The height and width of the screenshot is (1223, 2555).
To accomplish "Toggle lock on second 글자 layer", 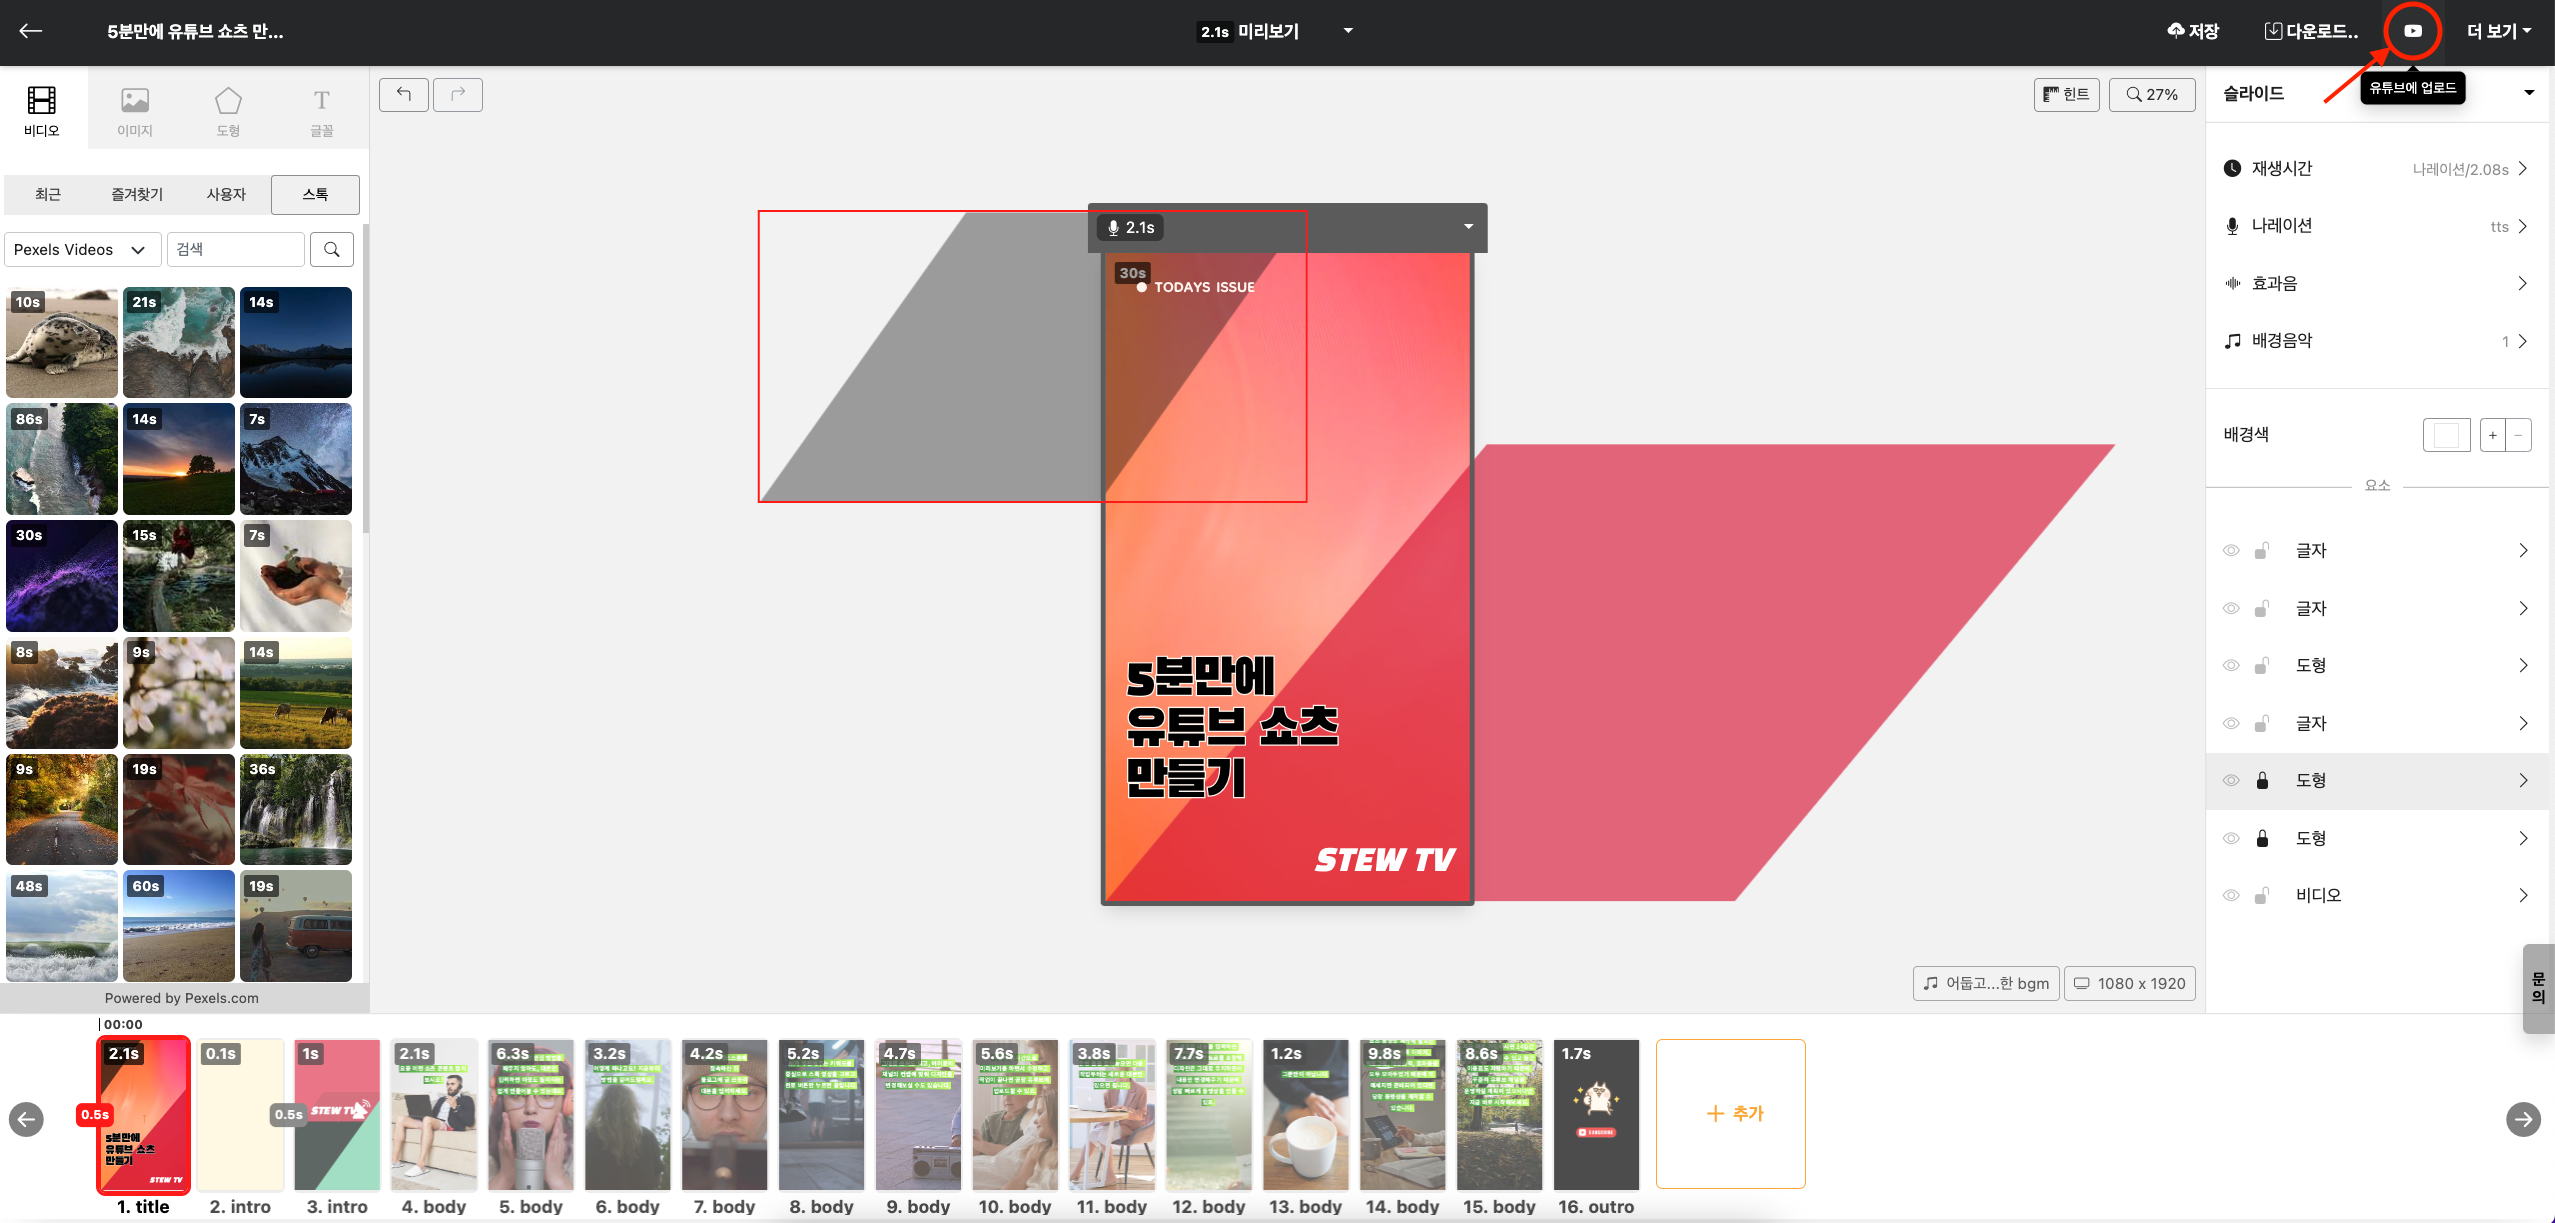I will coord(2262,608).
